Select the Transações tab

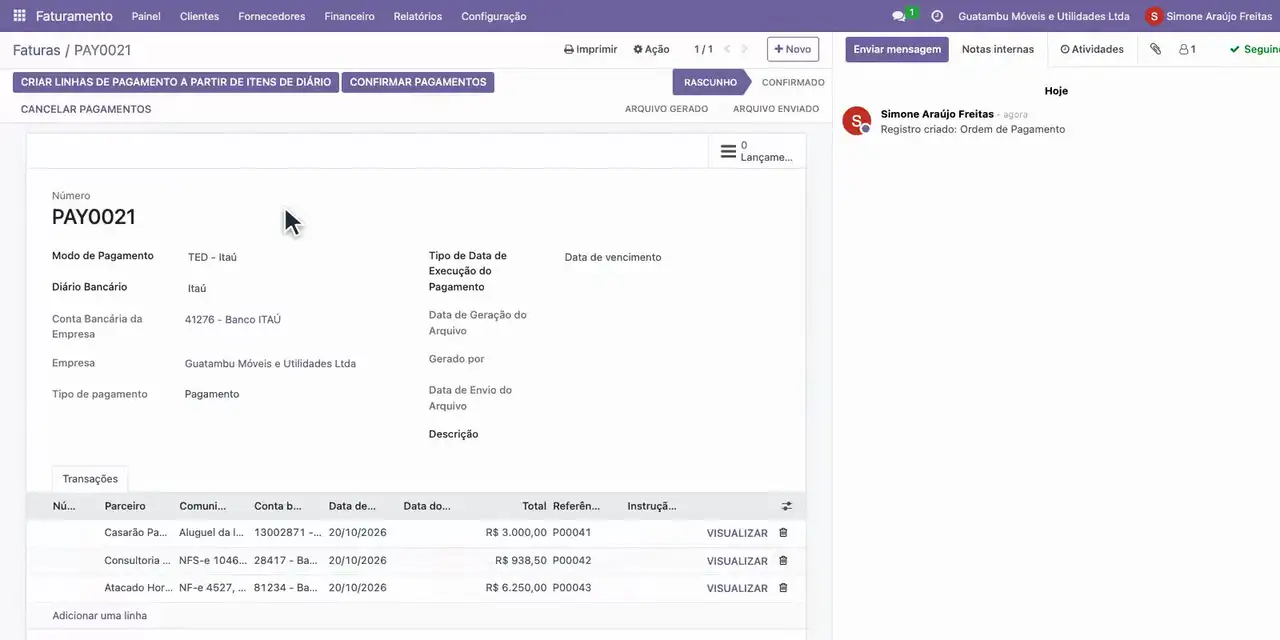[90, 479]
